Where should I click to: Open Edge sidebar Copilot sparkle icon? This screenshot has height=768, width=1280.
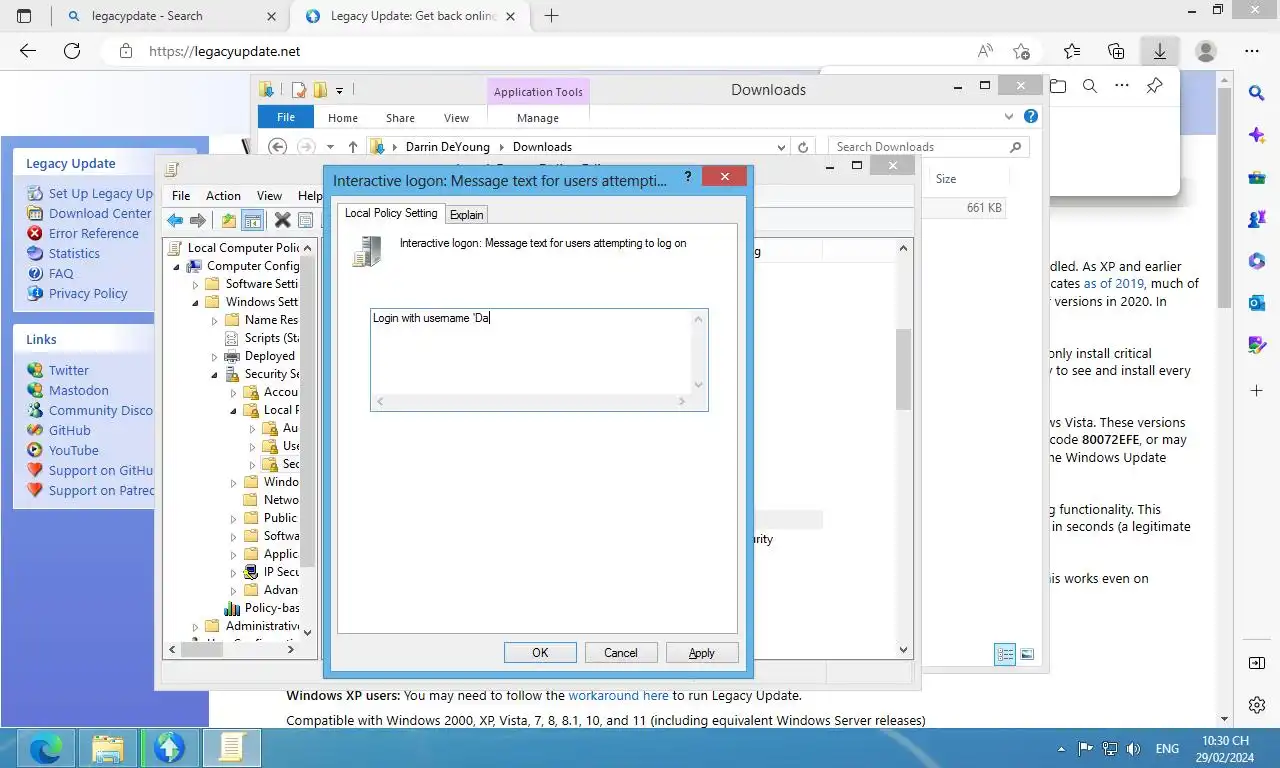click(1257, 135)
